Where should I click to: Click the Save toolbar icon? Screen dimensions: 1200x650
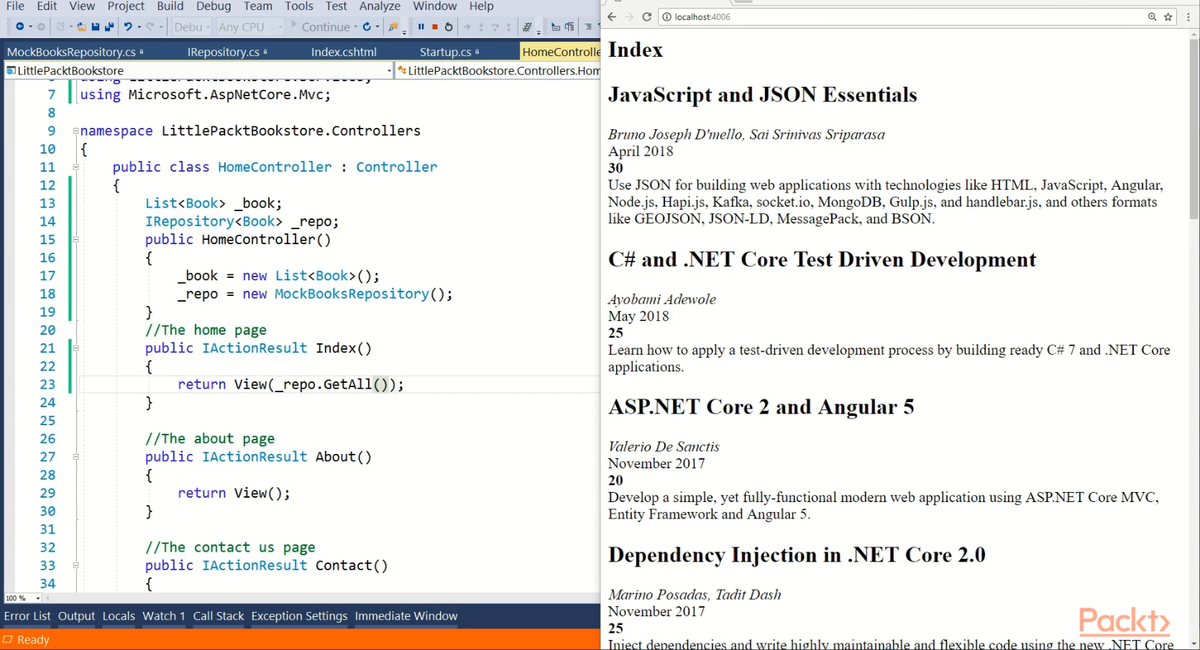click(95, 27)
